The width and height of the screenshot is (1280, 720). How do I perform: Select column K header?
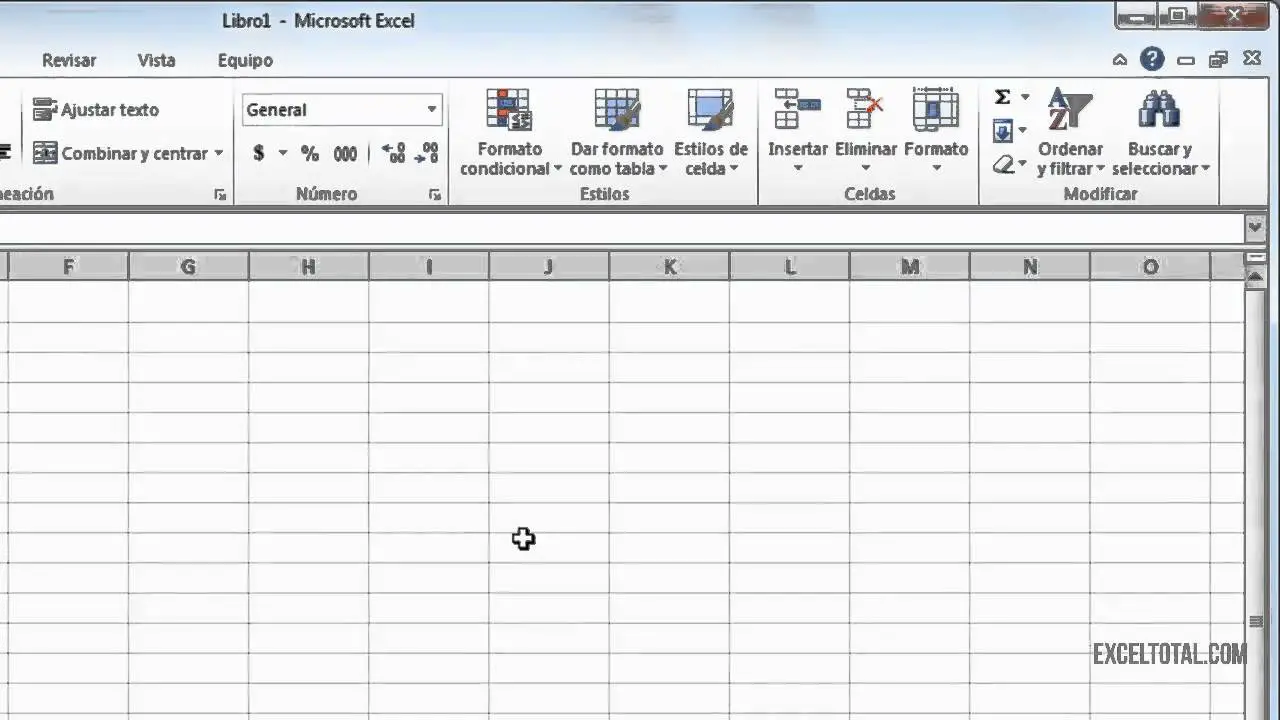coord(669,267)
